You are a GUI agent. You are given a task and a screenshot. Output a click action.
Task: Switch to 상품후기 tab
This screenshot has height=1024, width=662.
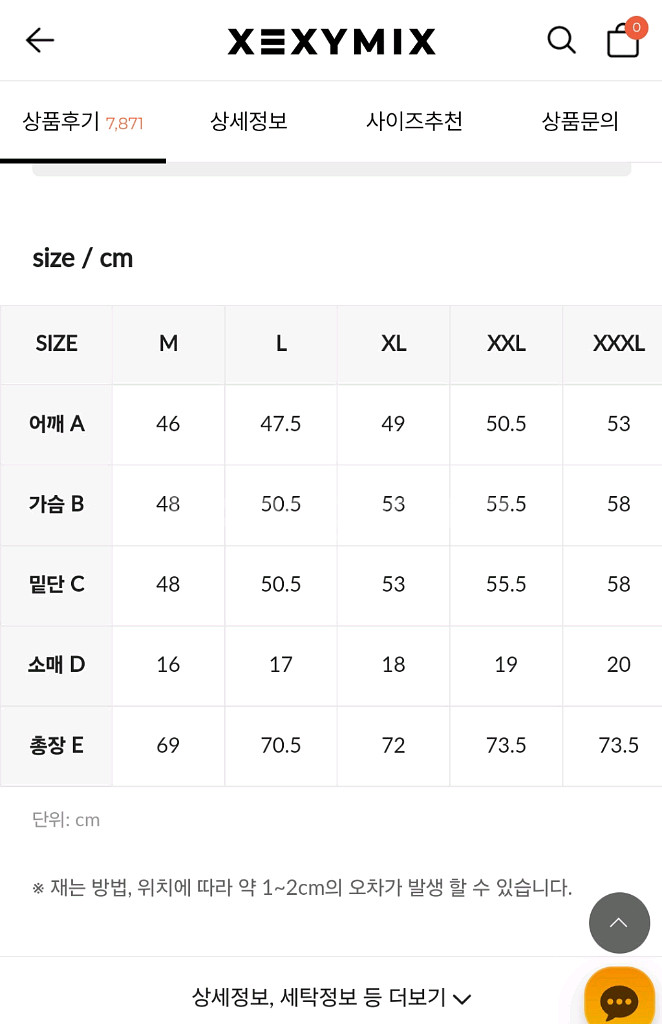click(x=62, y=122)
